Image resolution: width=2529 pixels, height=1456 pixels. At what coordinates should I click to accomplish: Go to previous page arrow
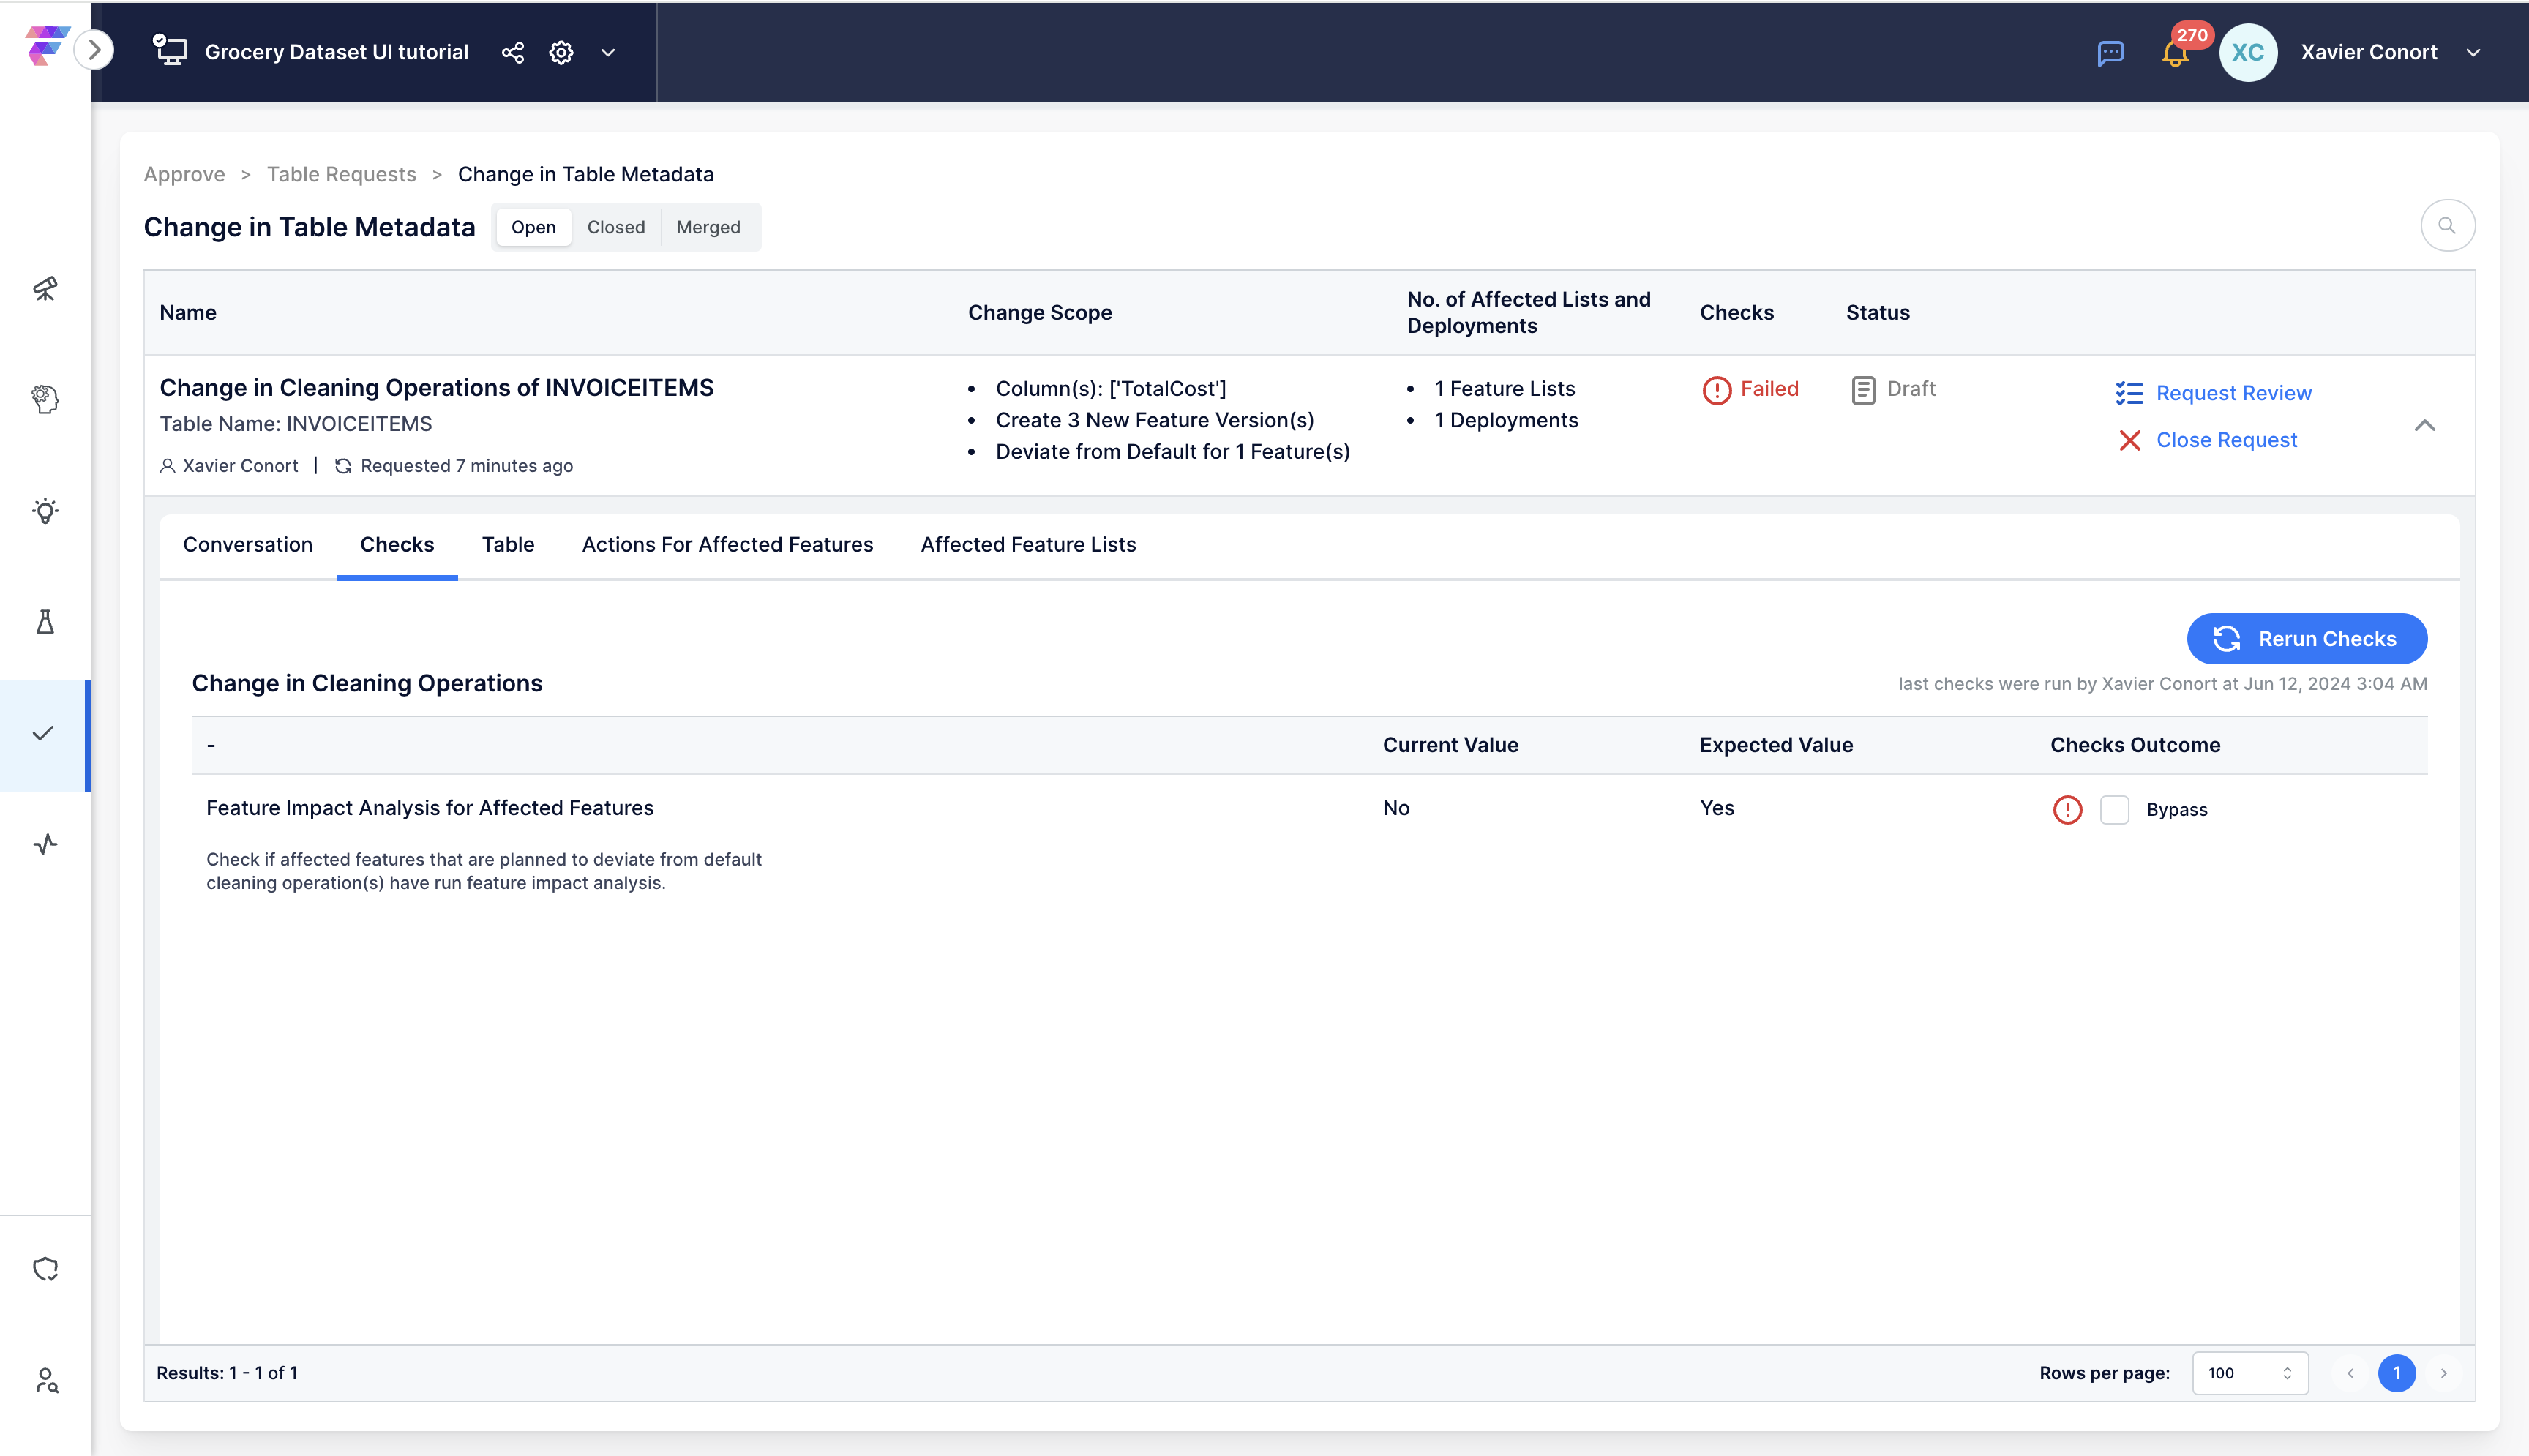[2350, 1373]
